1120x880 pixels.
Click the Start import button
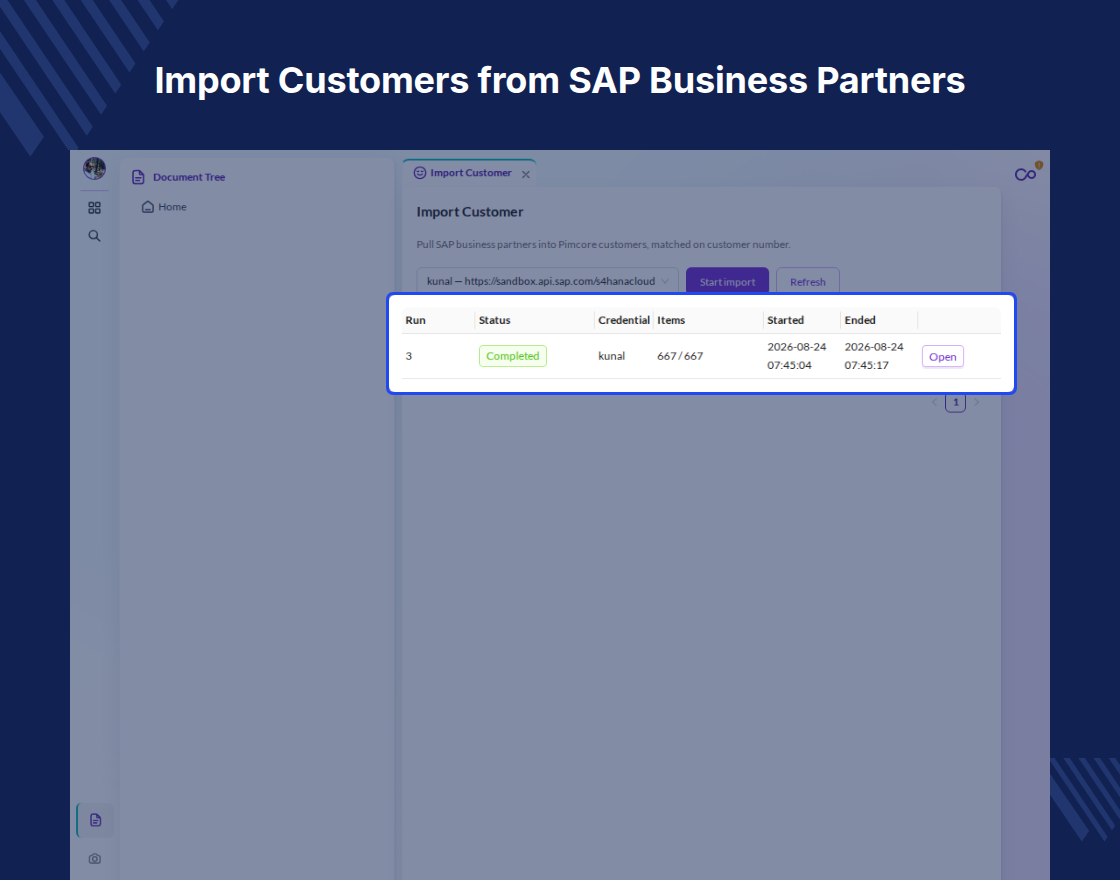point(727,281)
